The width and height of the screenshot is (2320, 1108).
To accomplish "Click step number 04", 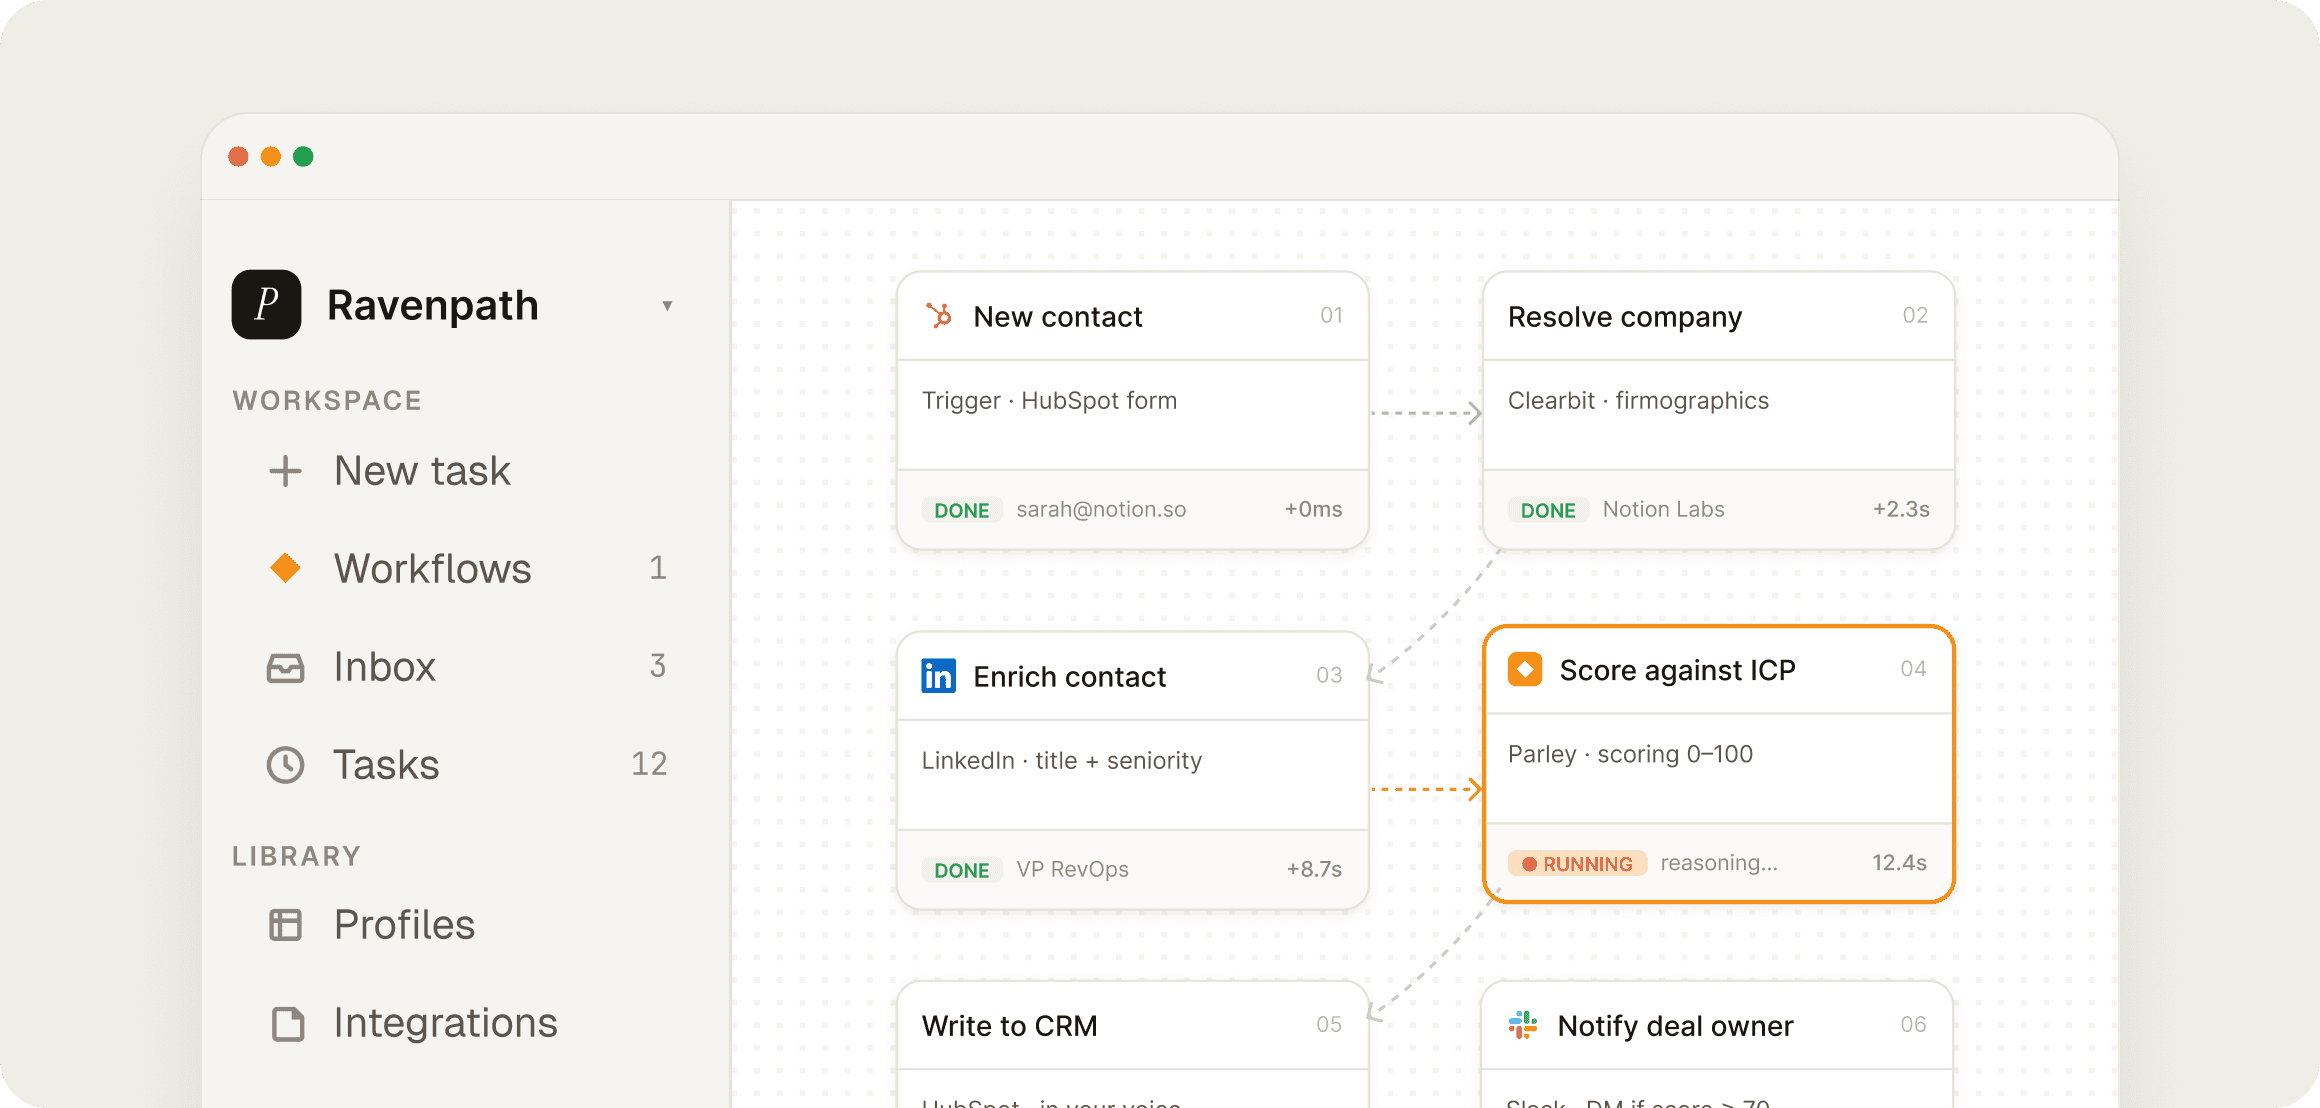I will tap(1913, 668).
